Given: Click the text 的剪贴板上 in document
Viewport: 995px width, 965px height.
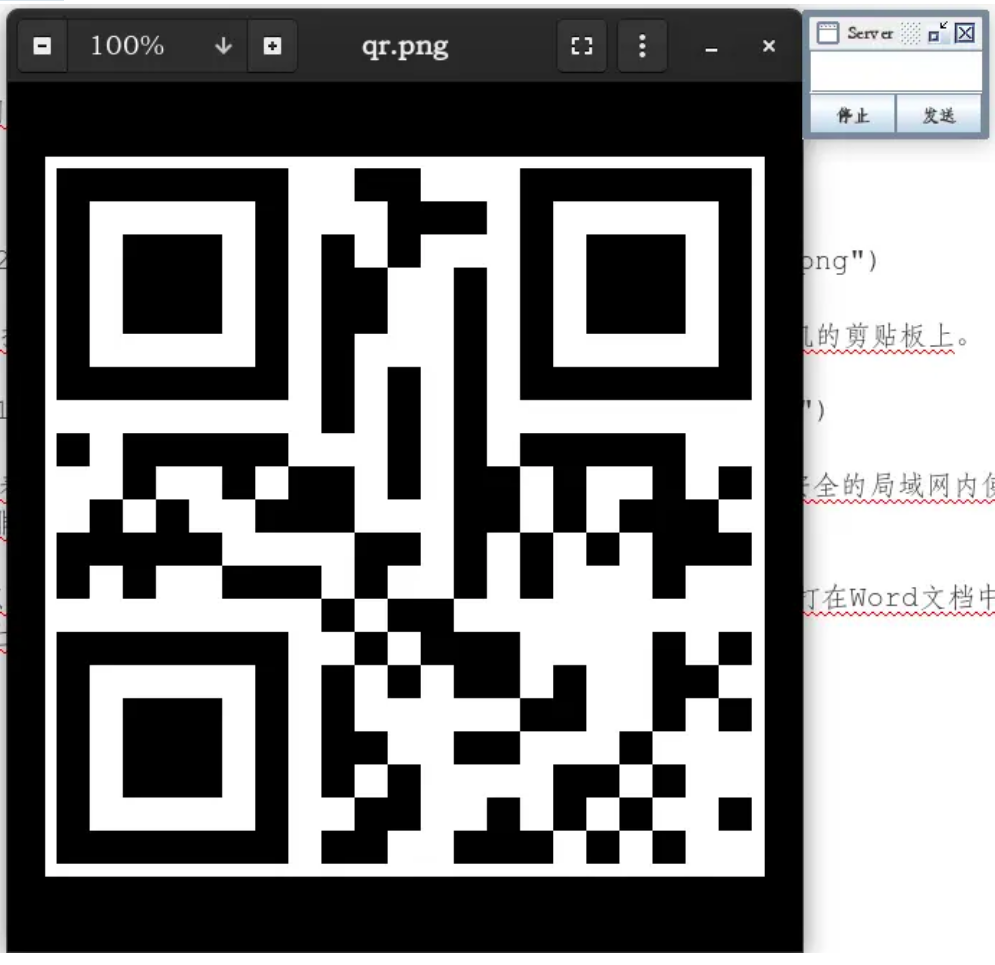Looking at the screenshot, I should 885,336.
